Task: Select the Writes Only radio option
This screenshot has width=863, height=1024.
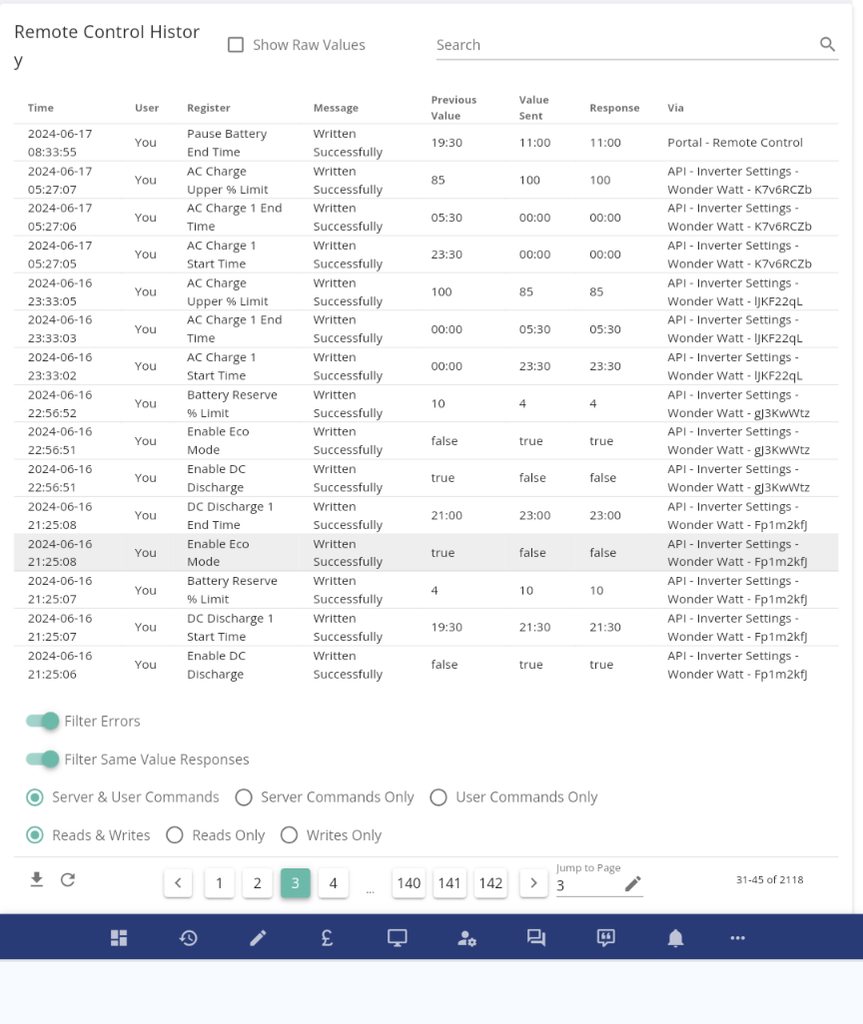Action: 289,835
